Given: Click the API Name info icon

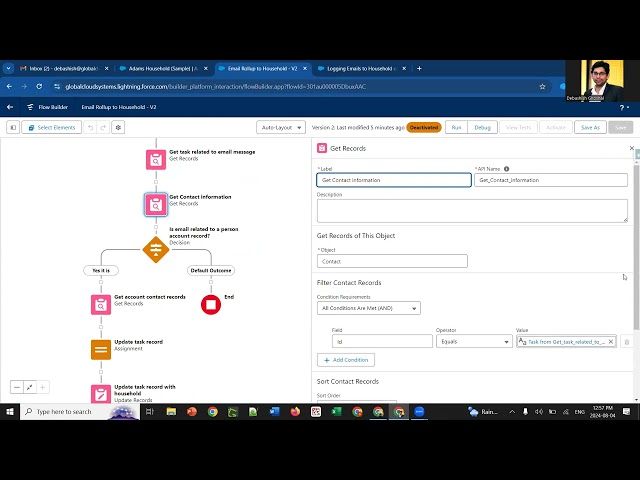Looking at the screenshot, I should tap(507, 169).
